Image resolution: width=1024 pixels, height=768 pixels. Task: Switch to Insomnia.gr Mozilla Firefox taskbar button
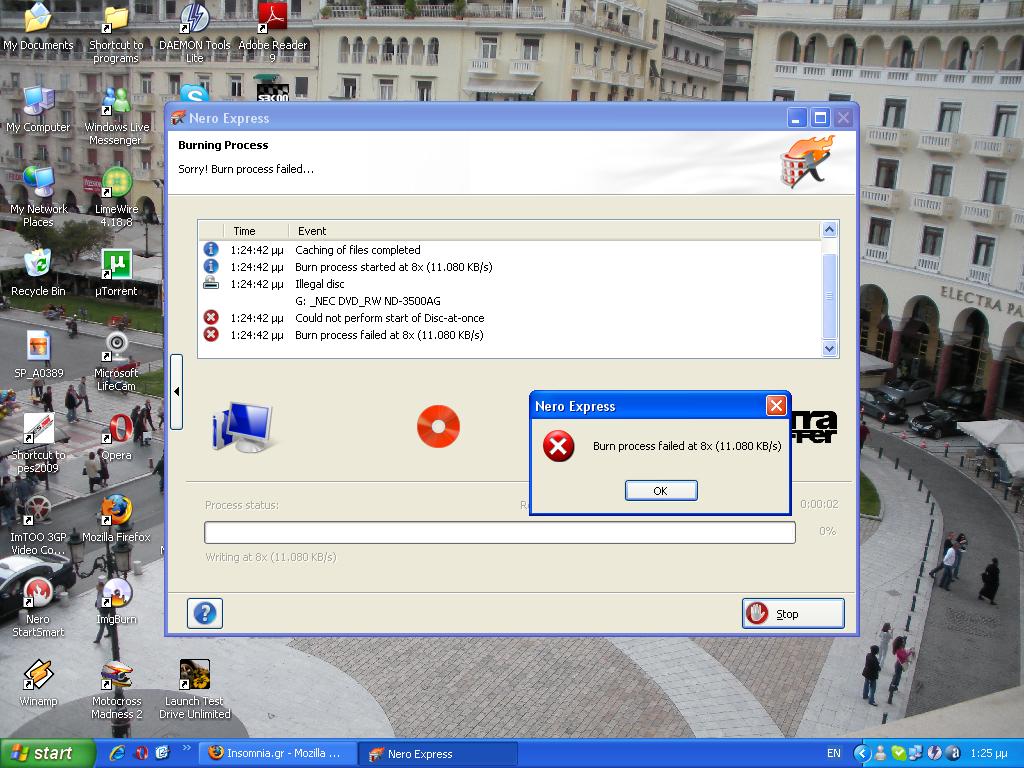point(277,754)
